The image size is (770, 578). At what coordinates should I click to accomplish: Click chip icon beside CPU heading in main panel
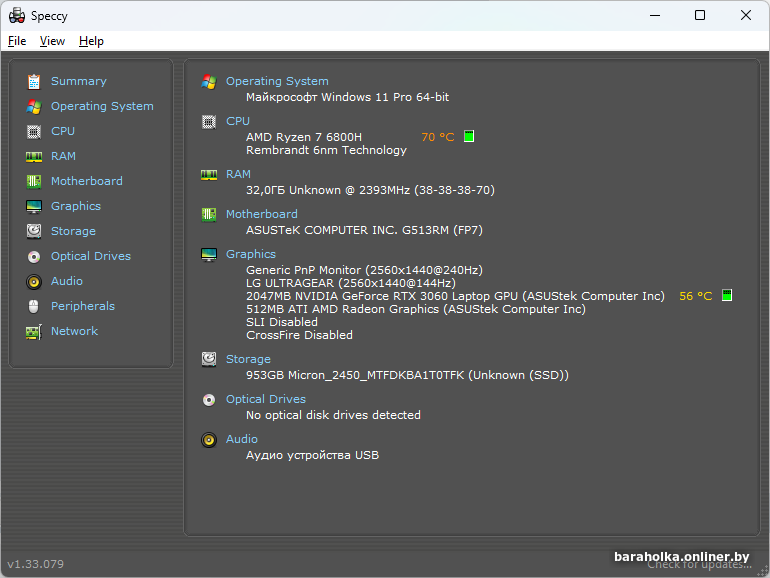pos(209,121)
